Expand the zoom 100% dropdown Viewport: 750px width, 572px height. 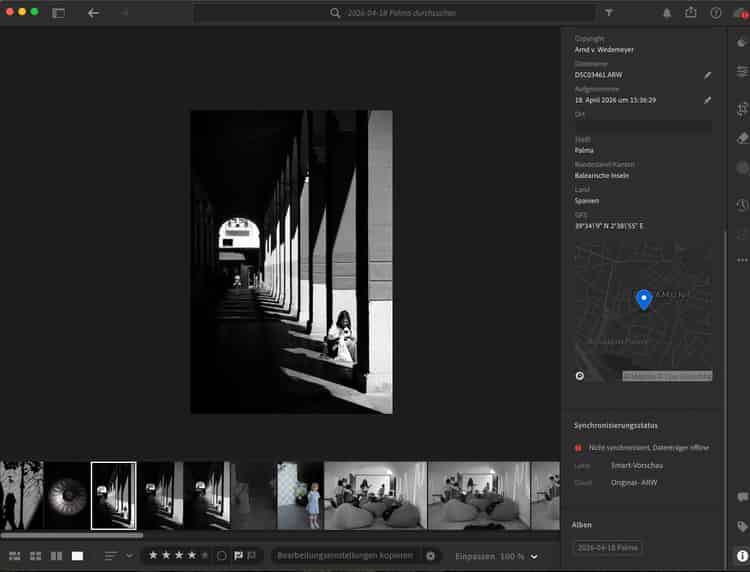534,556
